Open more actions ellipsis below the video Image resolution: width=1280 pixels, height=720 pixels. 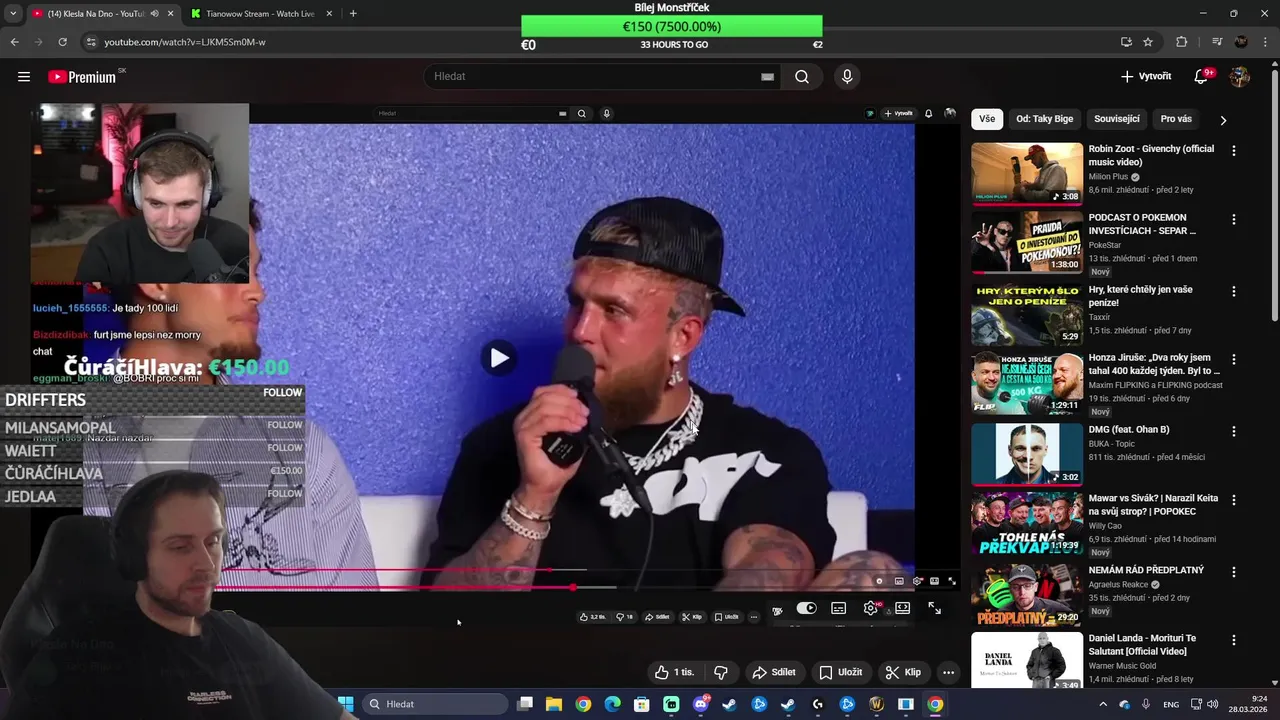coord(949,672)
